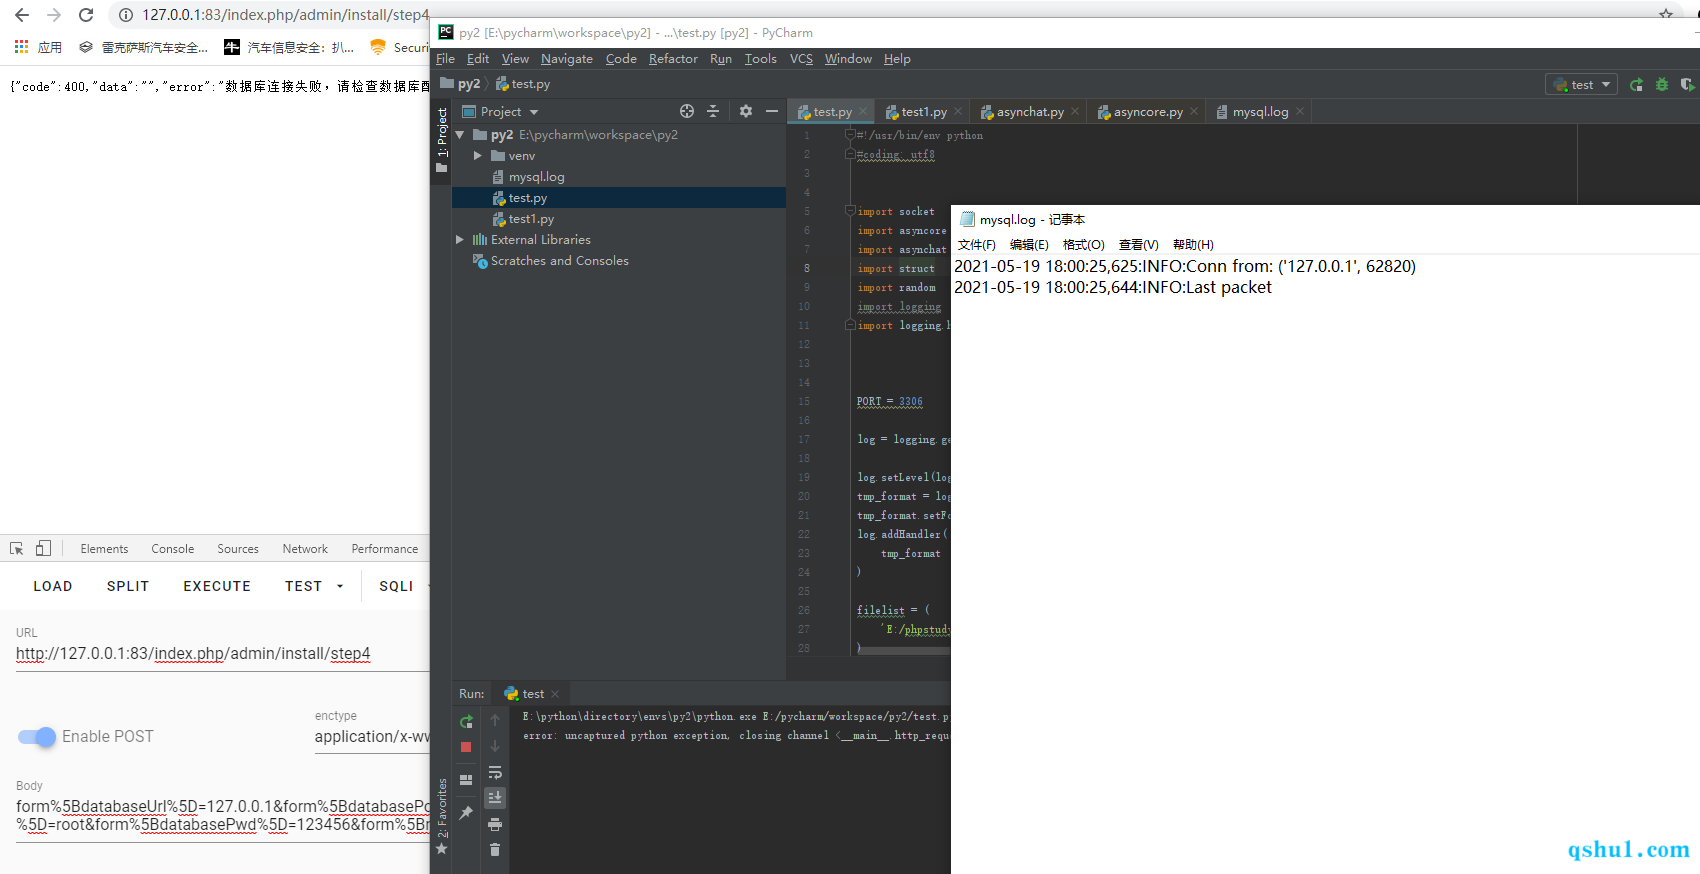Click the up stack trace arrow in Run panel
The image size is (1700, 874).
tap(494, 720)
